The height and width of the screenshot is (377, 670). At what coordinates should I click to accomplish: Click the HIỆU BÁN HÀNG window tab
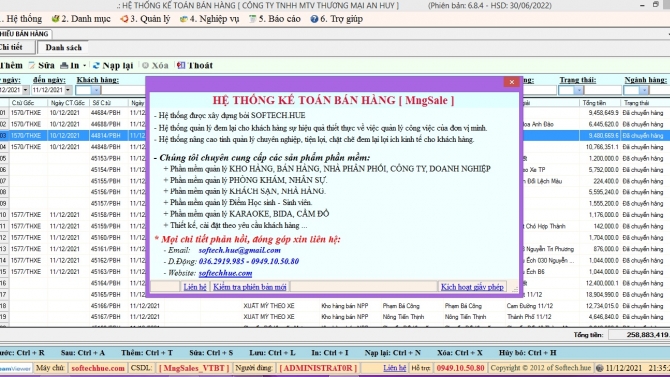25,34
